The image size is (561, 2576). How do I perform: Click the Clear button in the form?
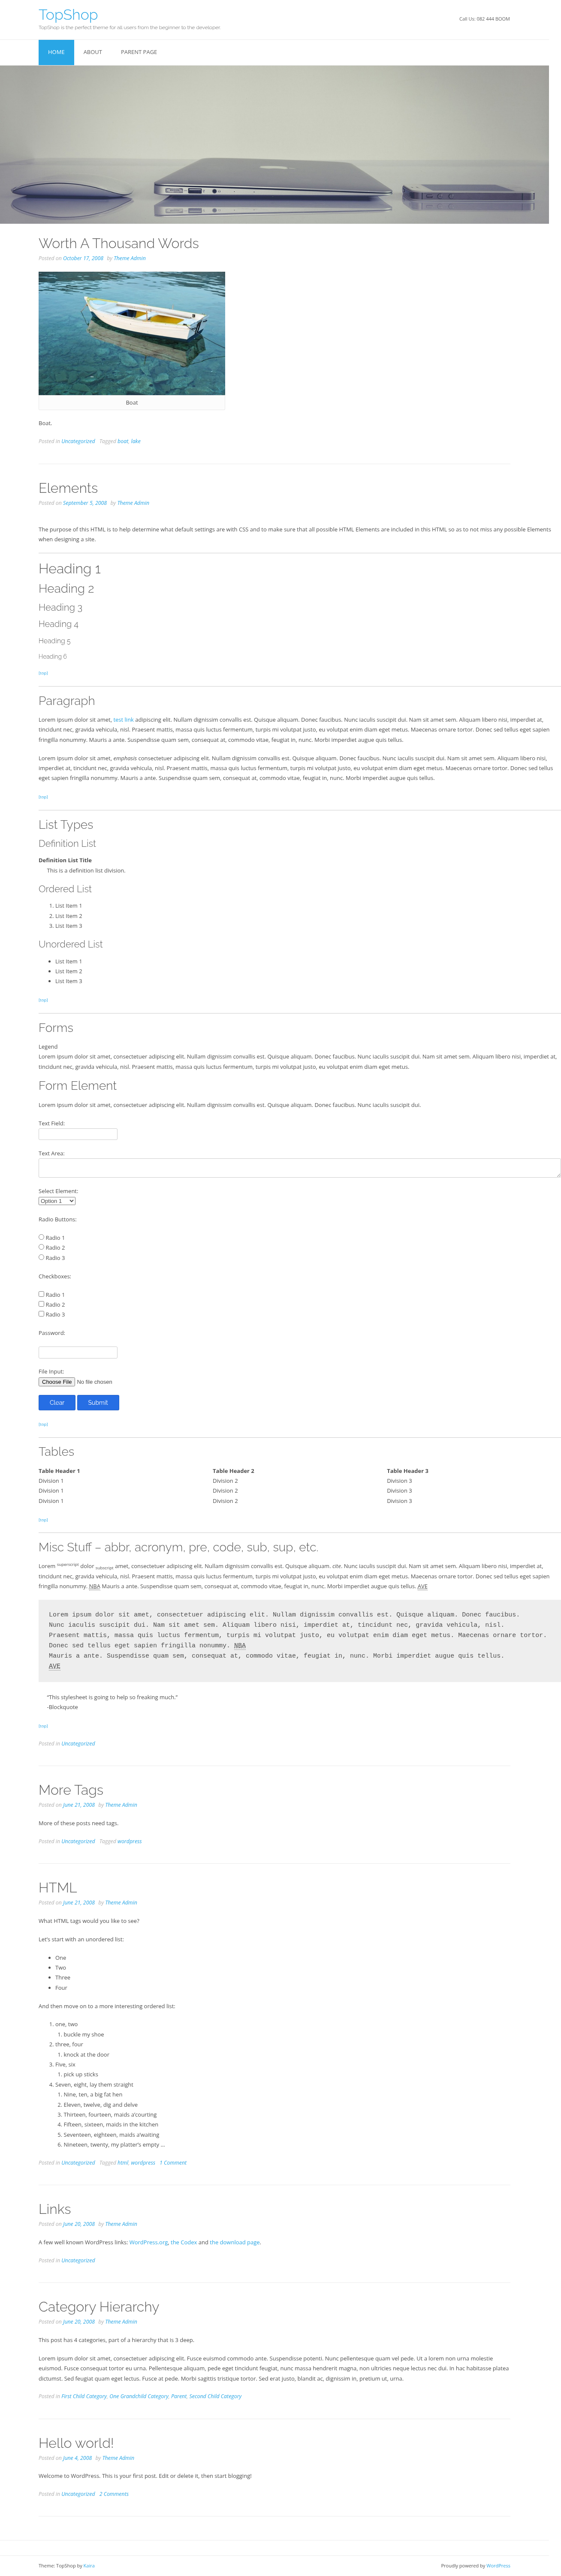(x=57, y=1402)
